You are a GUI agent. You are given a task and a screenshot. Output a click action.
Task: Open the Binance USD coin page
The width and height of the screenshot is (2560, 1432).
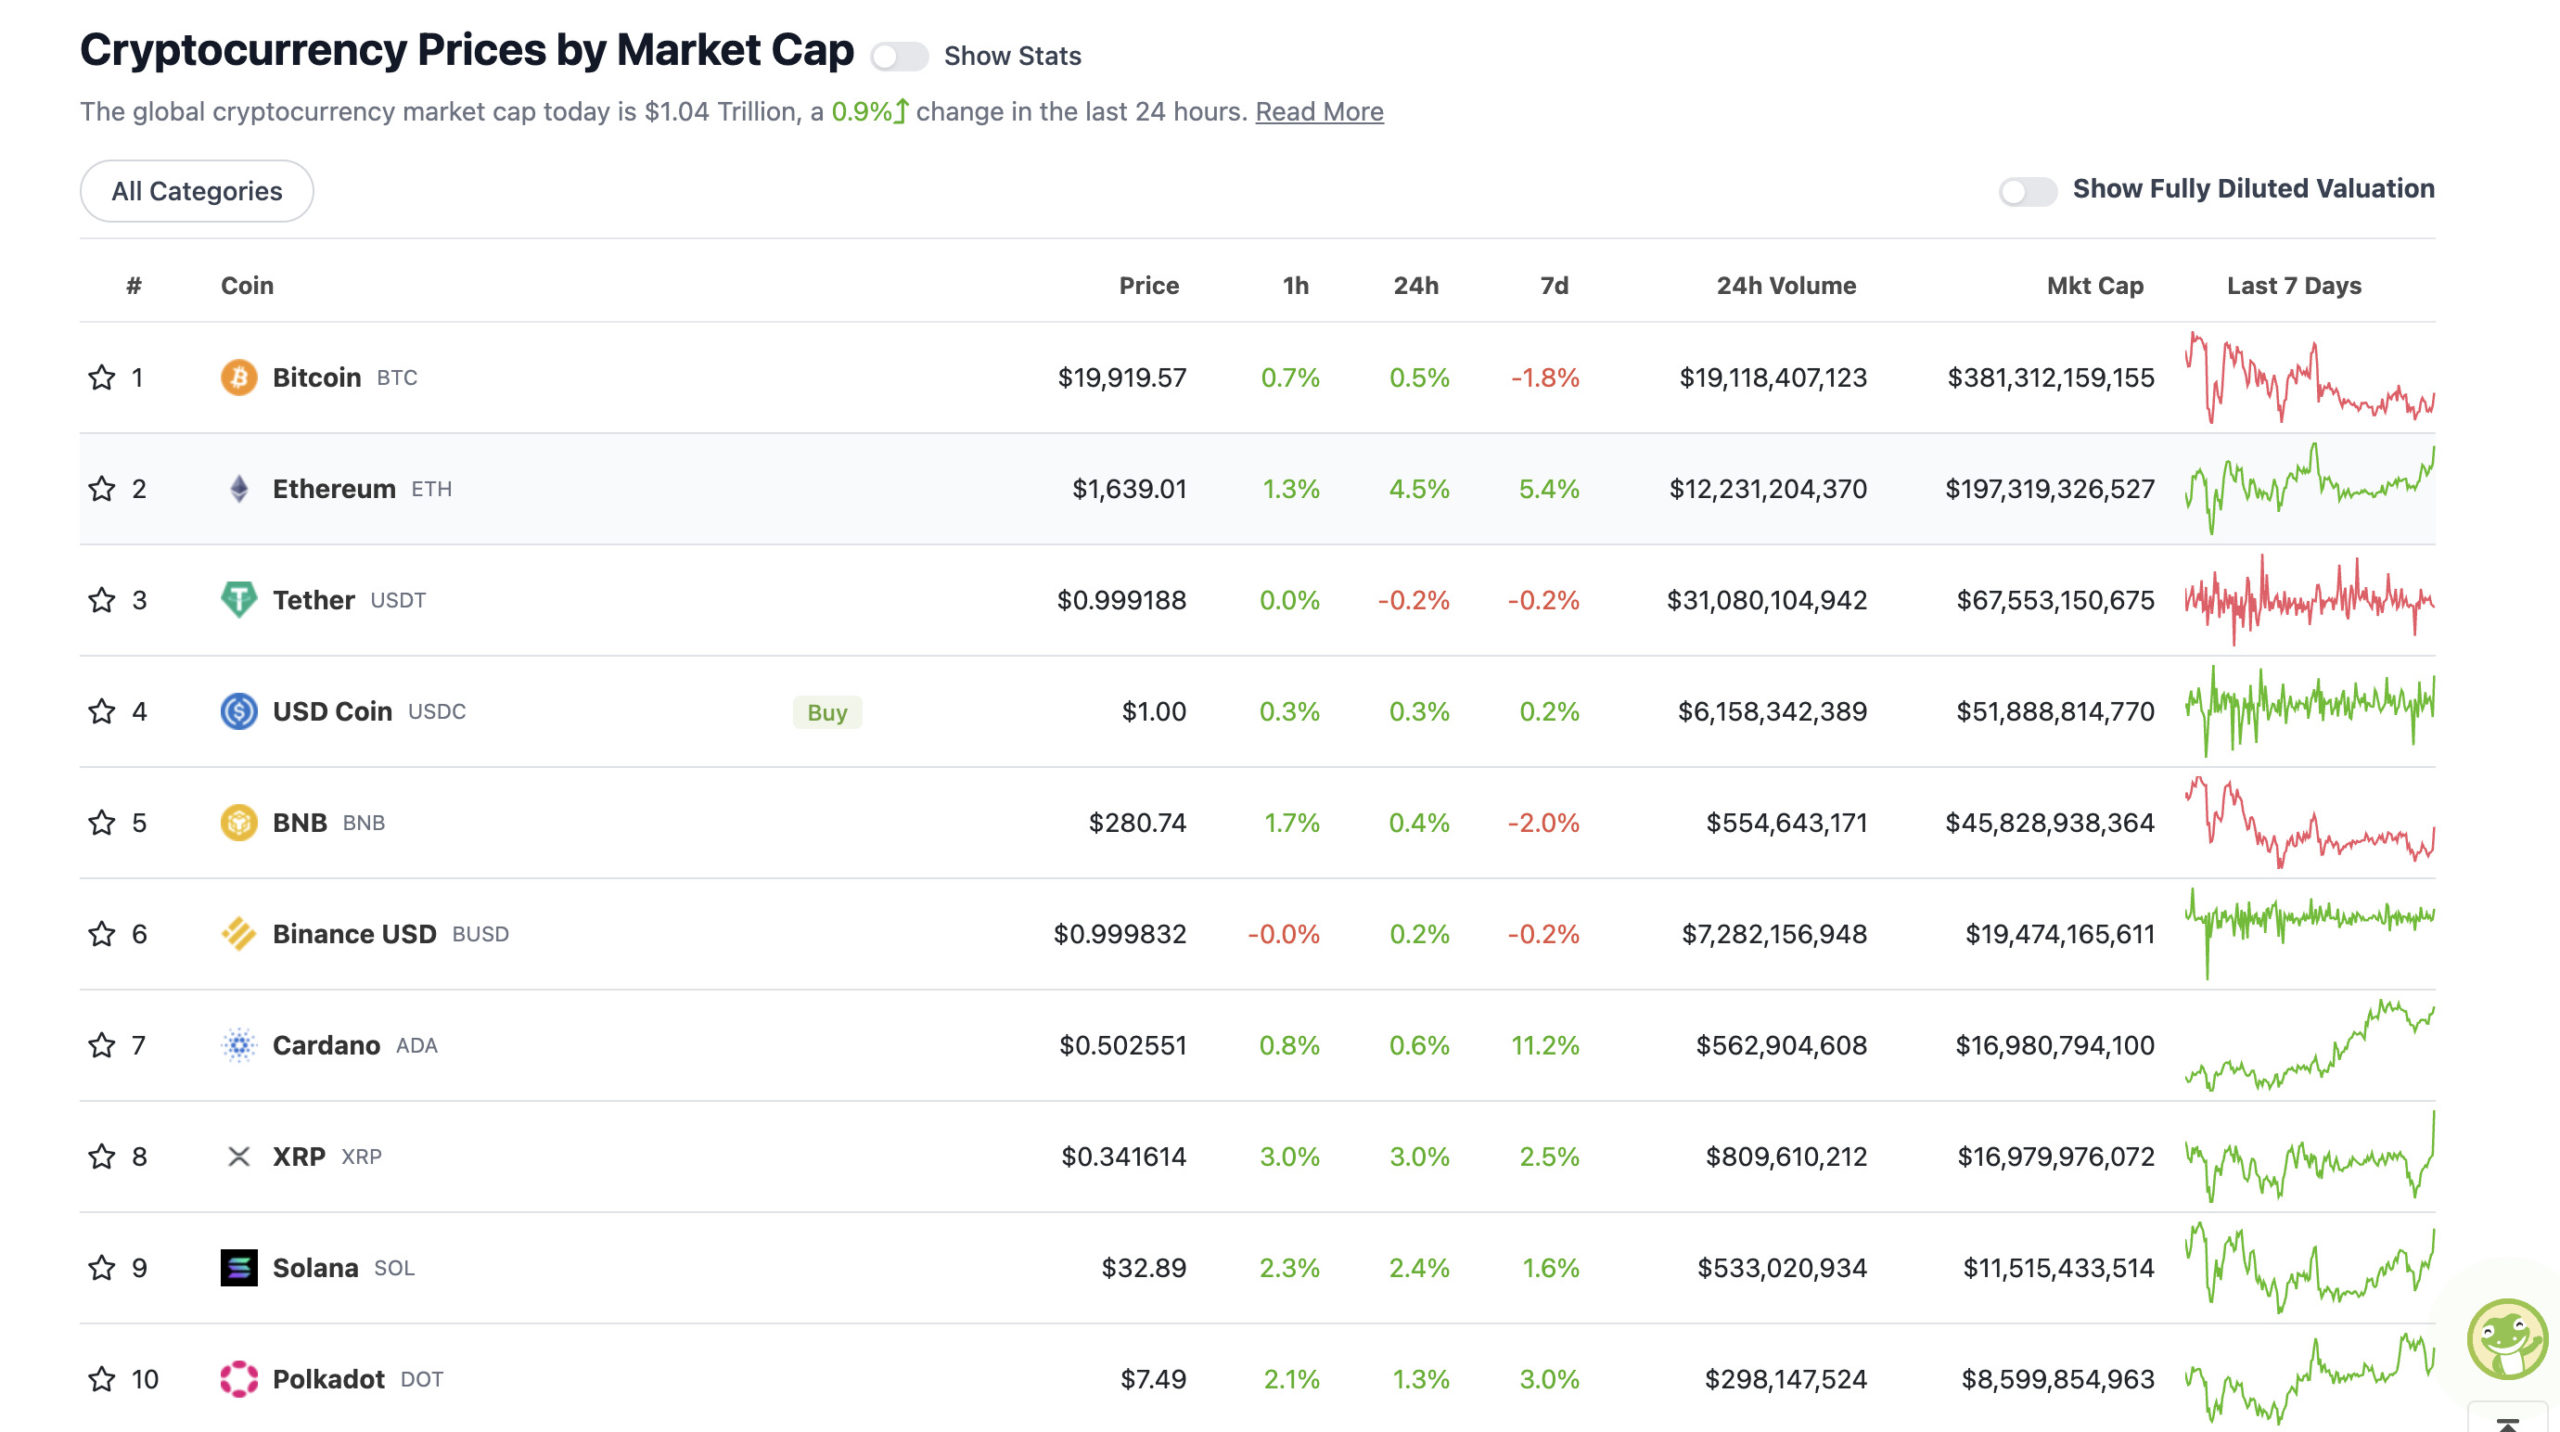(354, 933)
